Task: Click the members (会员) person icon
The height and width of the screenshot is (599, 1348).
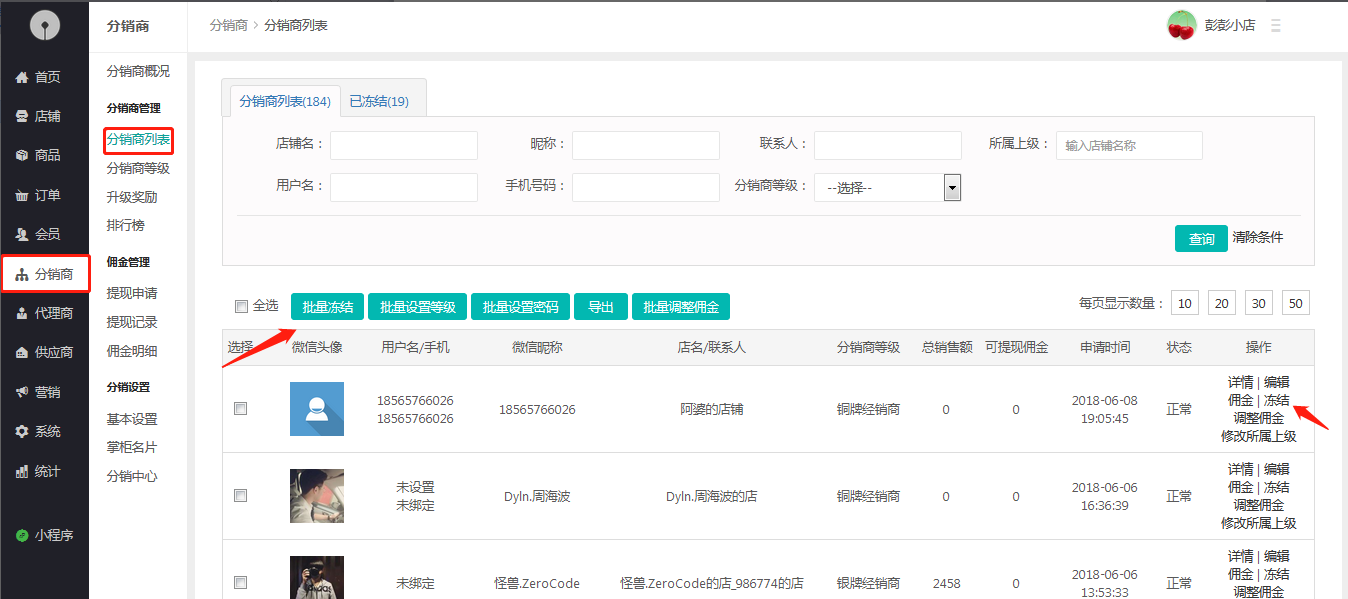Action: 22,234
